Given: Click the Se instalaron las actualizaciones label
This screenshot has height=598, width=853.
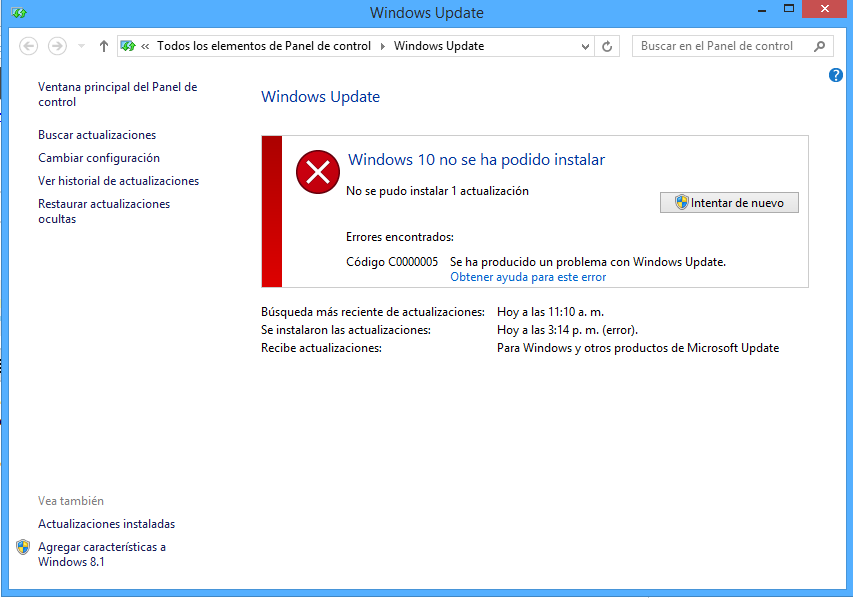Looking at the screenshot, I should click(346, 330).
